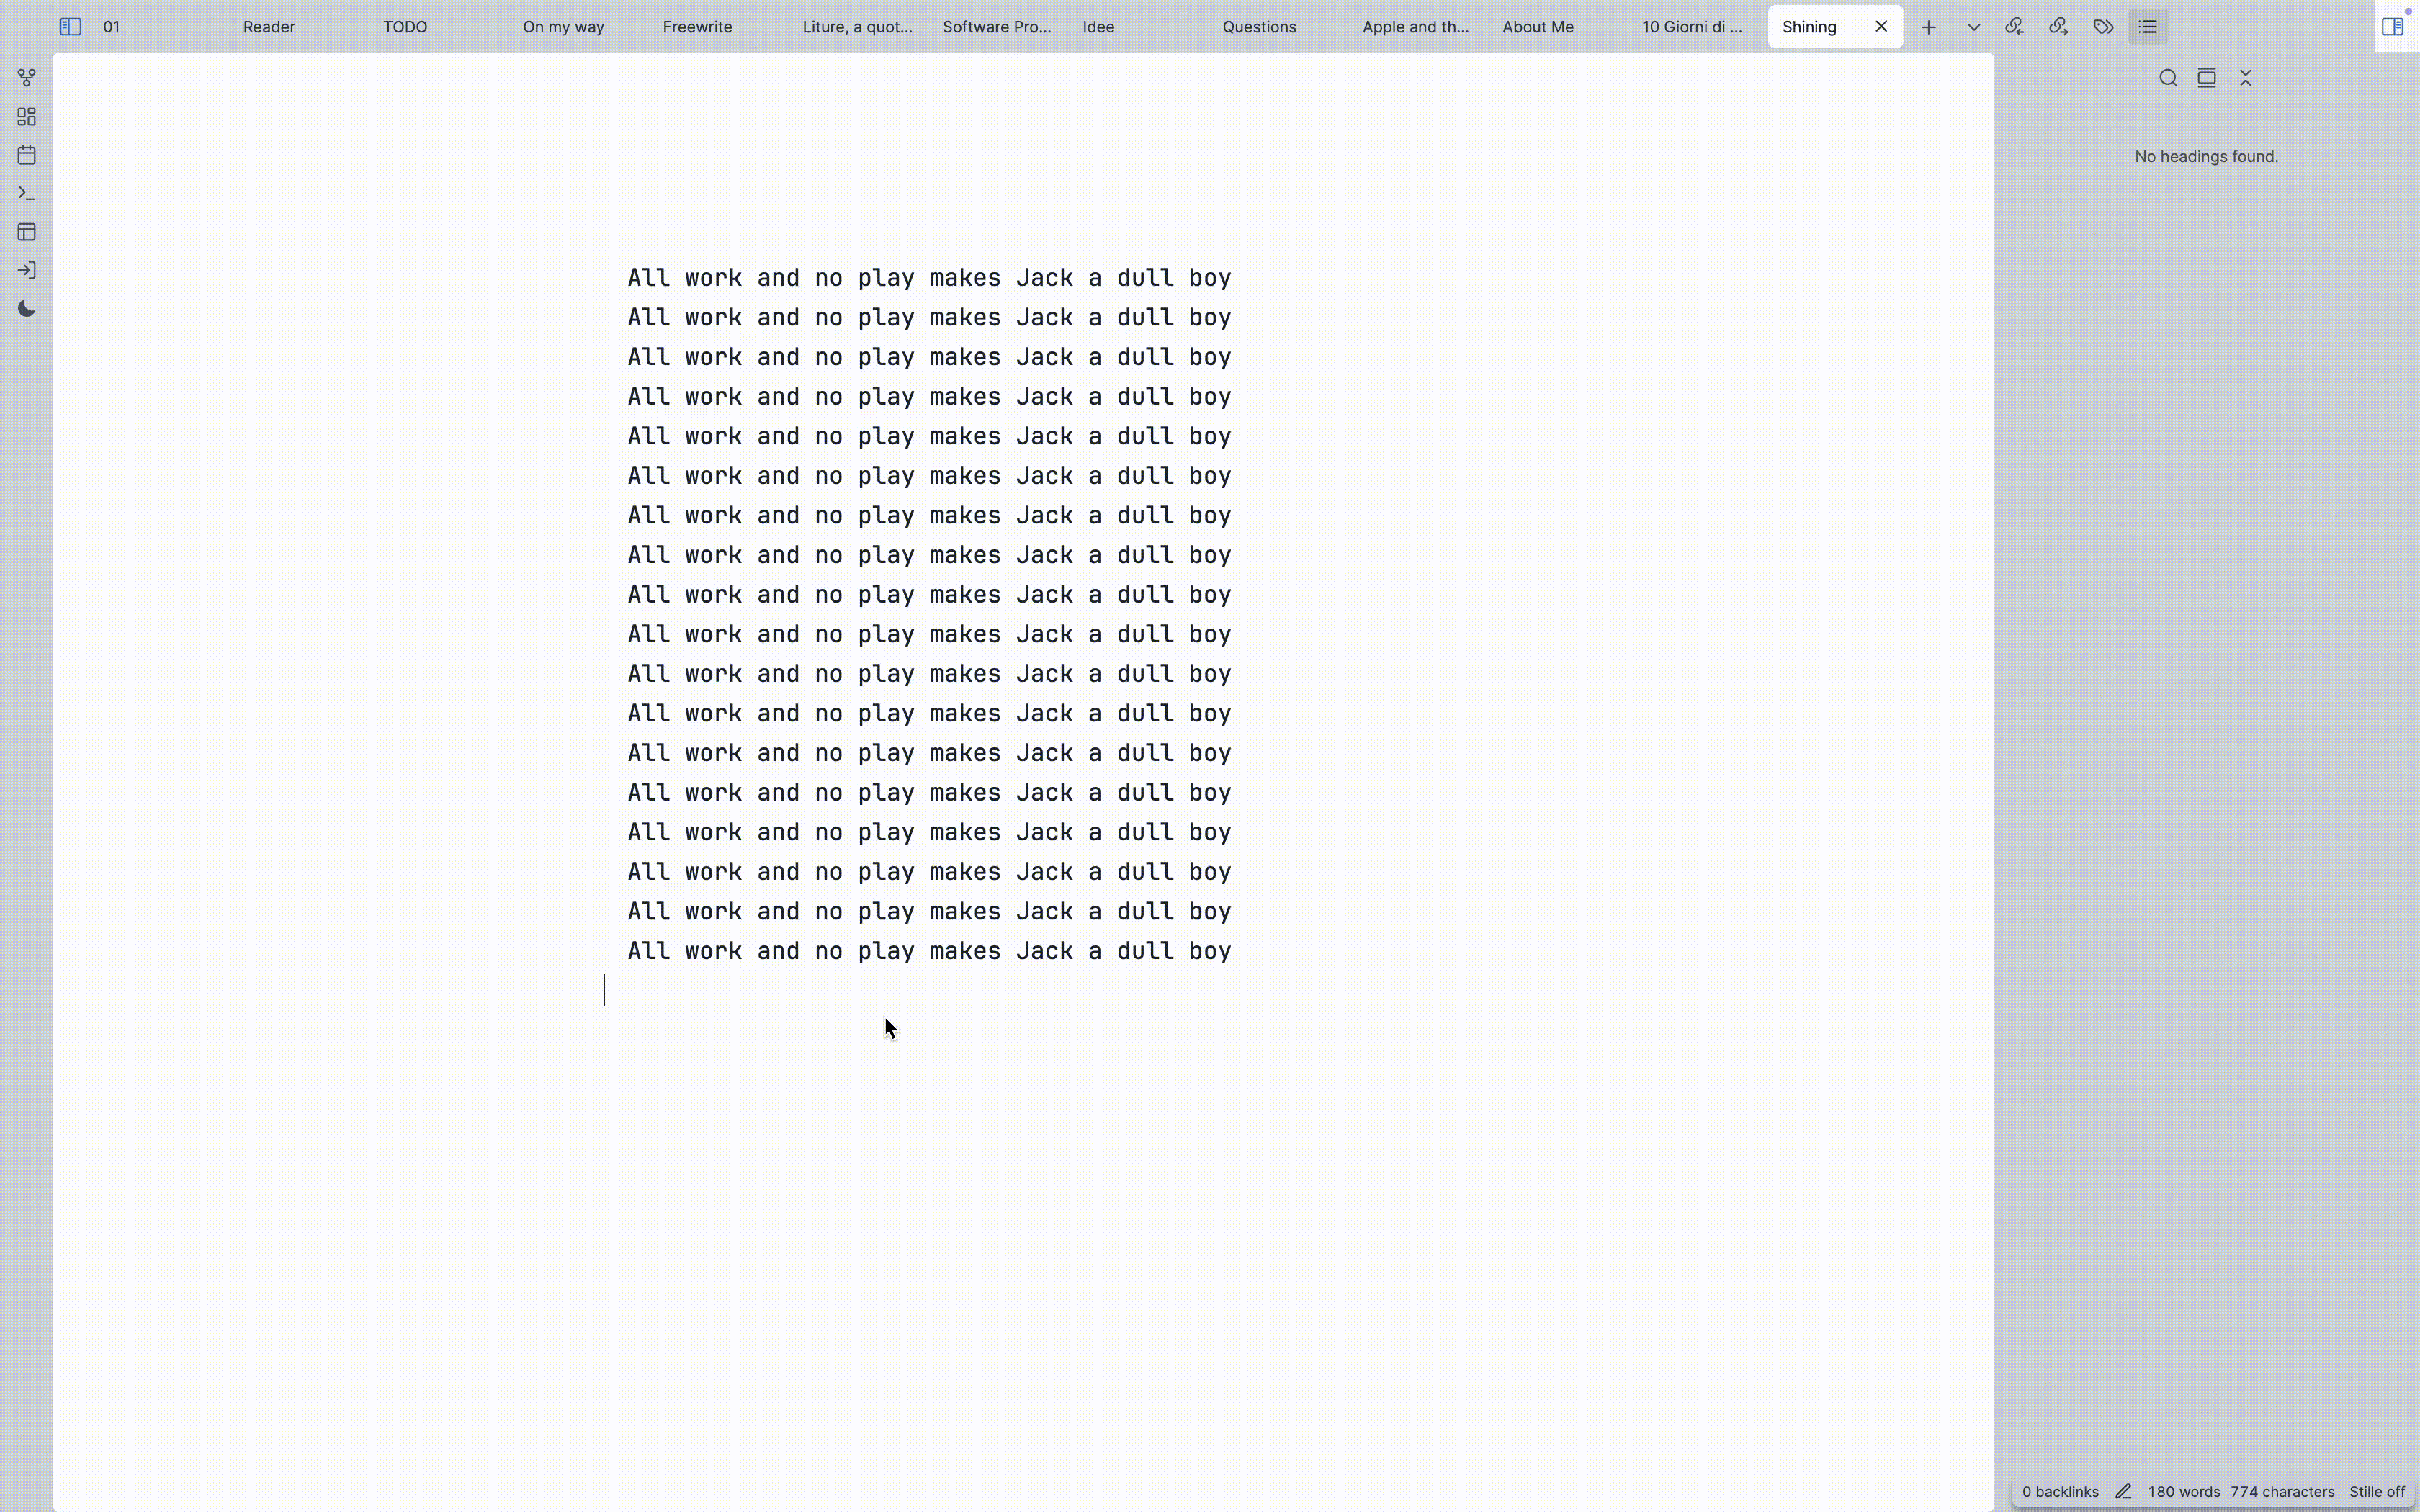Open the graph view from the ribbon

tap(27, 78)
